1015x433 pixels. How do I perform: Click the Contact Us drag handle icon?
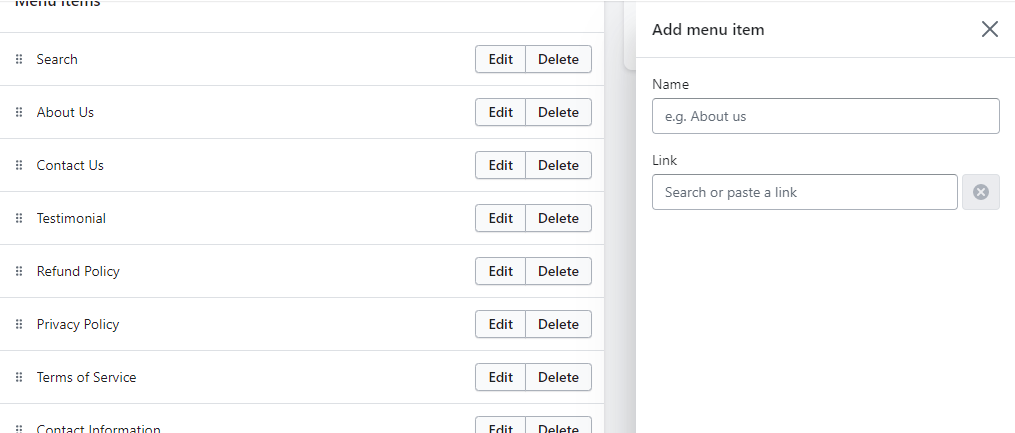tap(19, 165)
